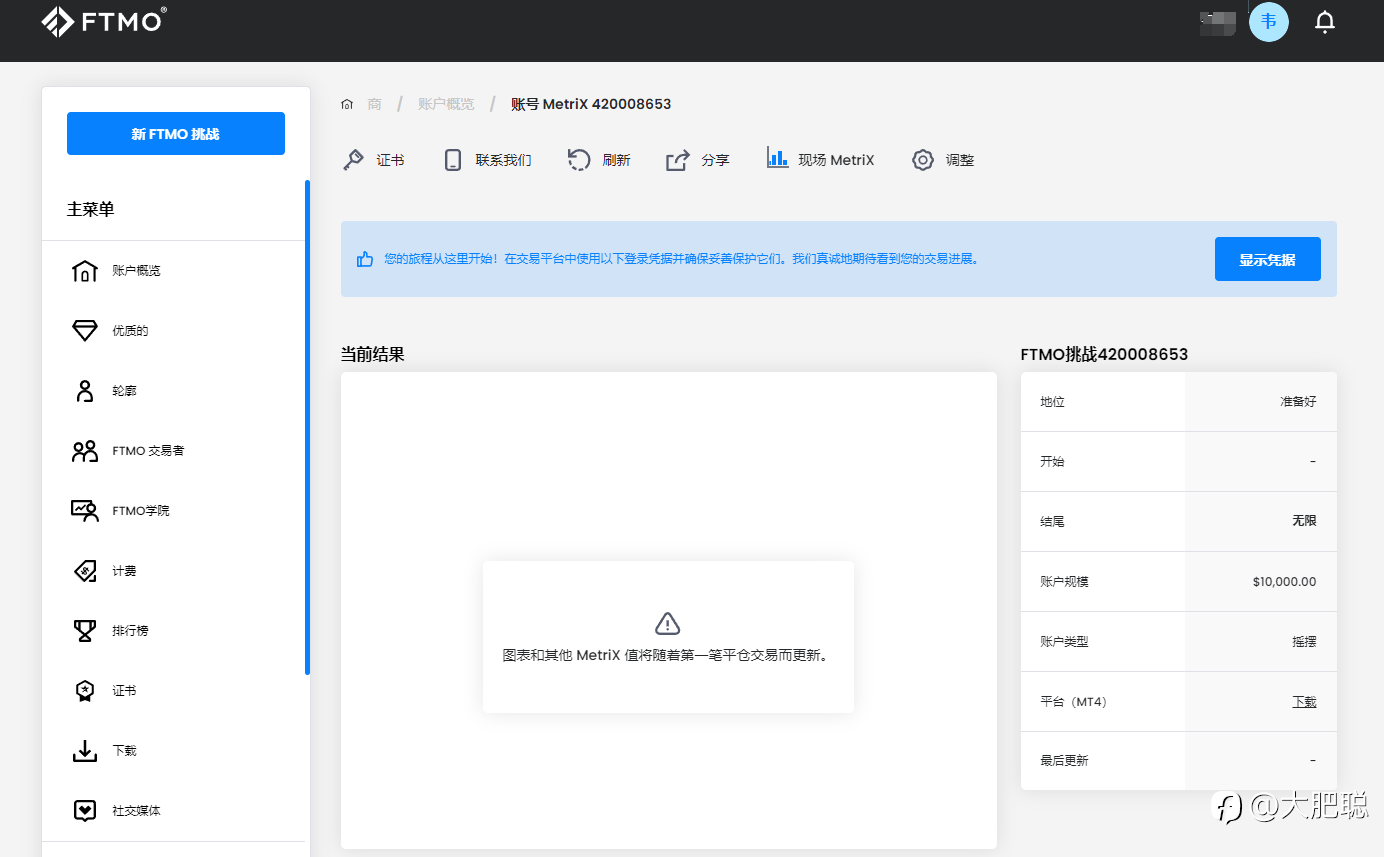Click the 账户概览 breadcrumb link
This screenshot has height=857, width=1384.
(x=446, y=104)
